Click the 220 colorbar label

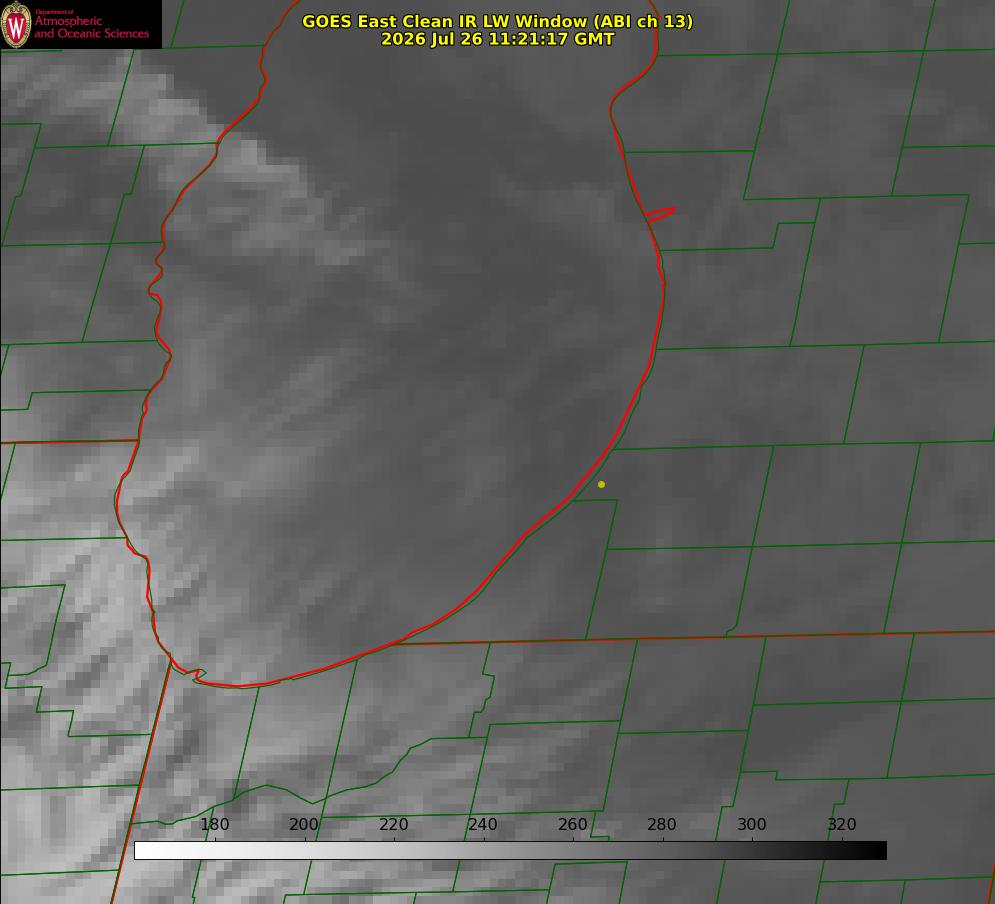[393, 824]
